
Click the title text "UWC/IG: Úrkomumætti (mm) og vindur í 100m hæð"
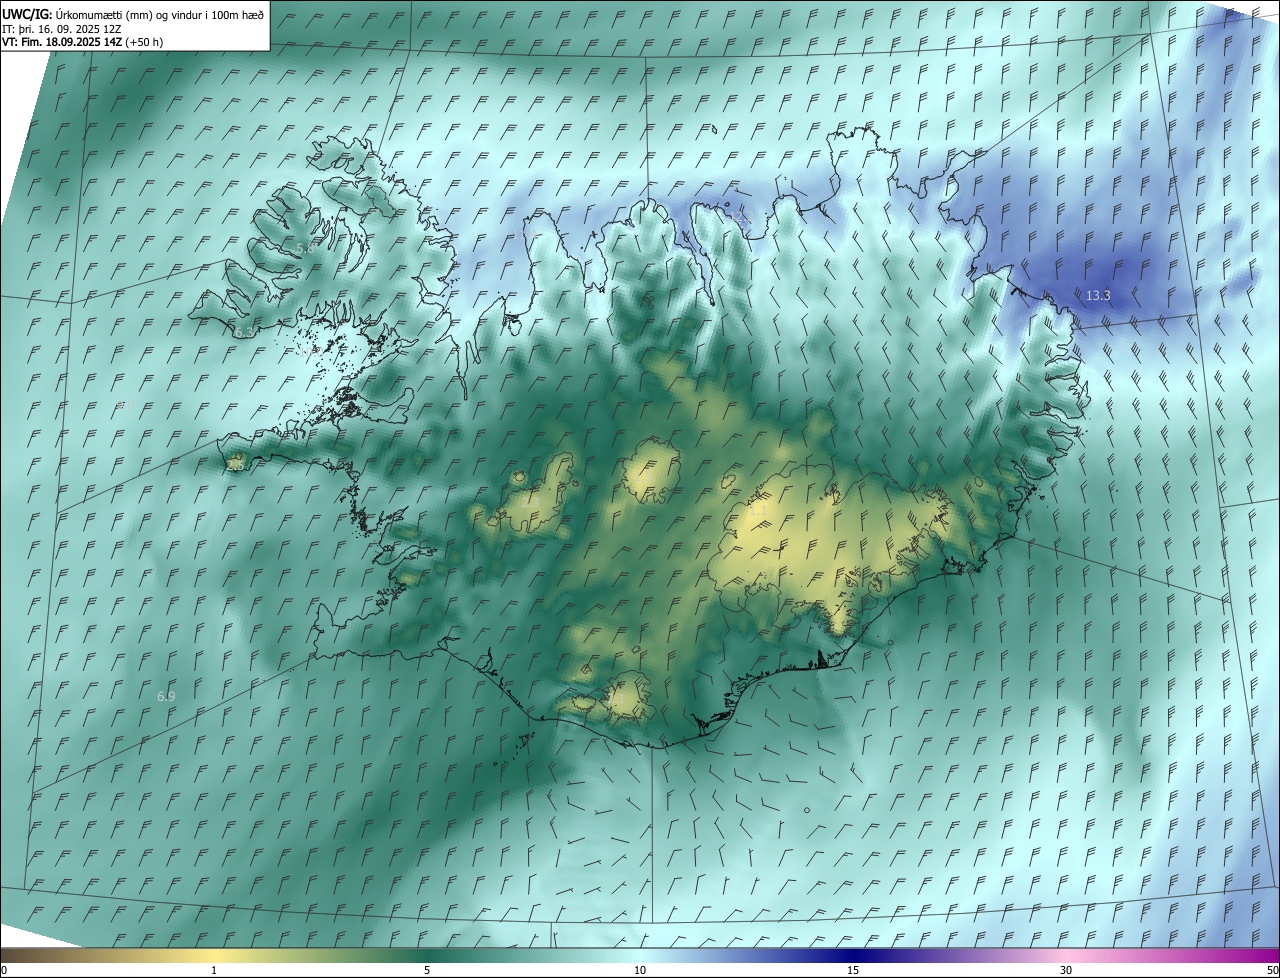(x=133, y=14)
